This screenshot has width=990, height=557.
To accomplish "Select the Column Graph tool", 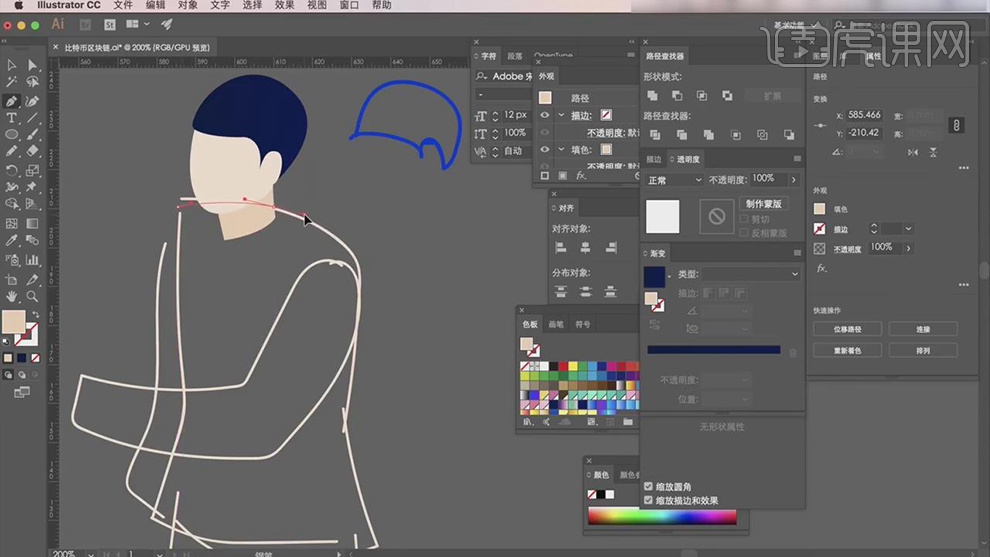I will coord(32,260).
